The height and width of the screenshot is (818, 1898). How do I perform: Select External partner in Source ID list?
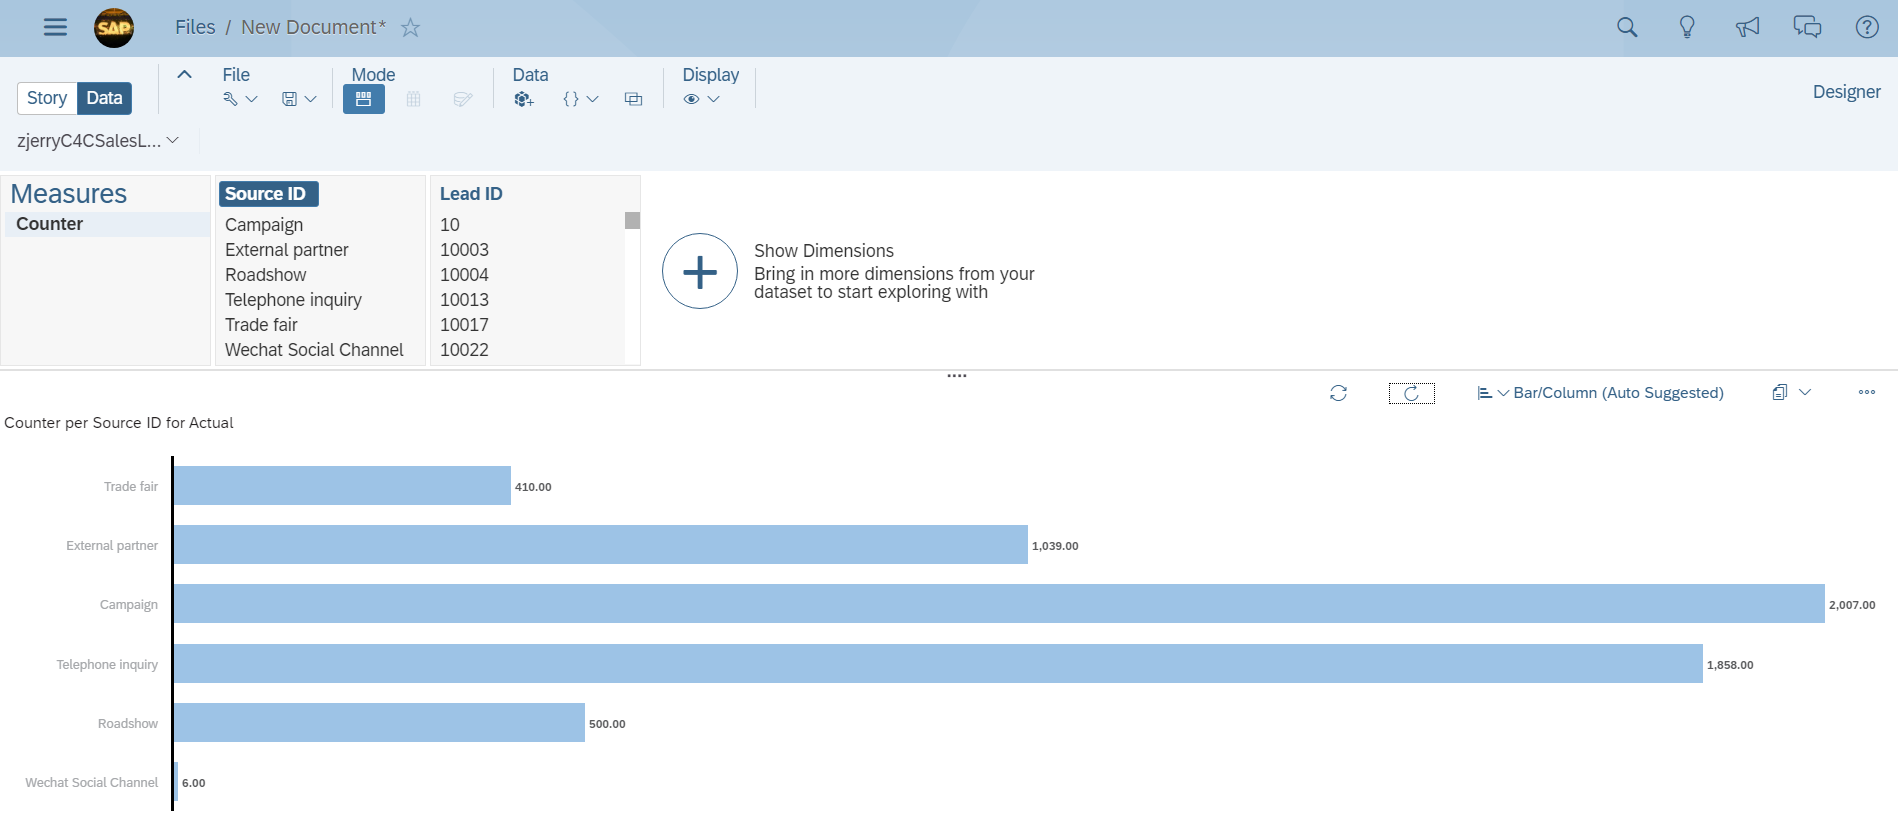coord(287,250)
